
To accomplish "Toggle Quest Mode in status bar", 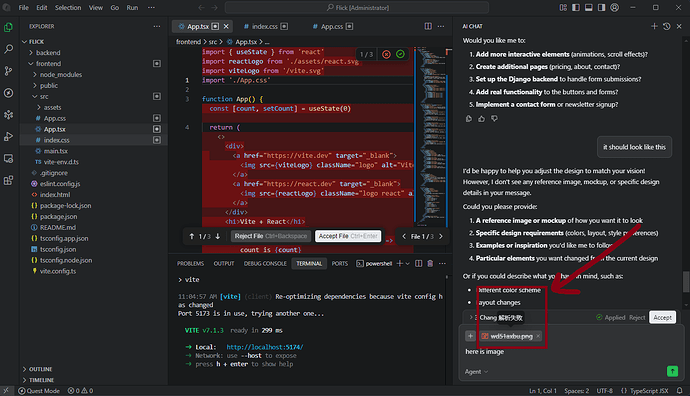I will click(x=39, y=391).
